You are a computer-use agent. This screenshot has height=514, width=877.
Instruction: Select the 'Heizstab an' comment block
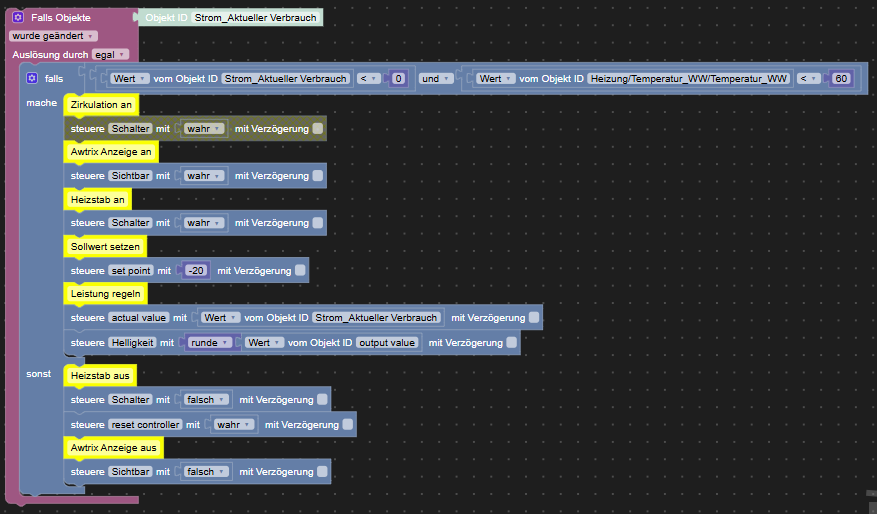point(98,199)
